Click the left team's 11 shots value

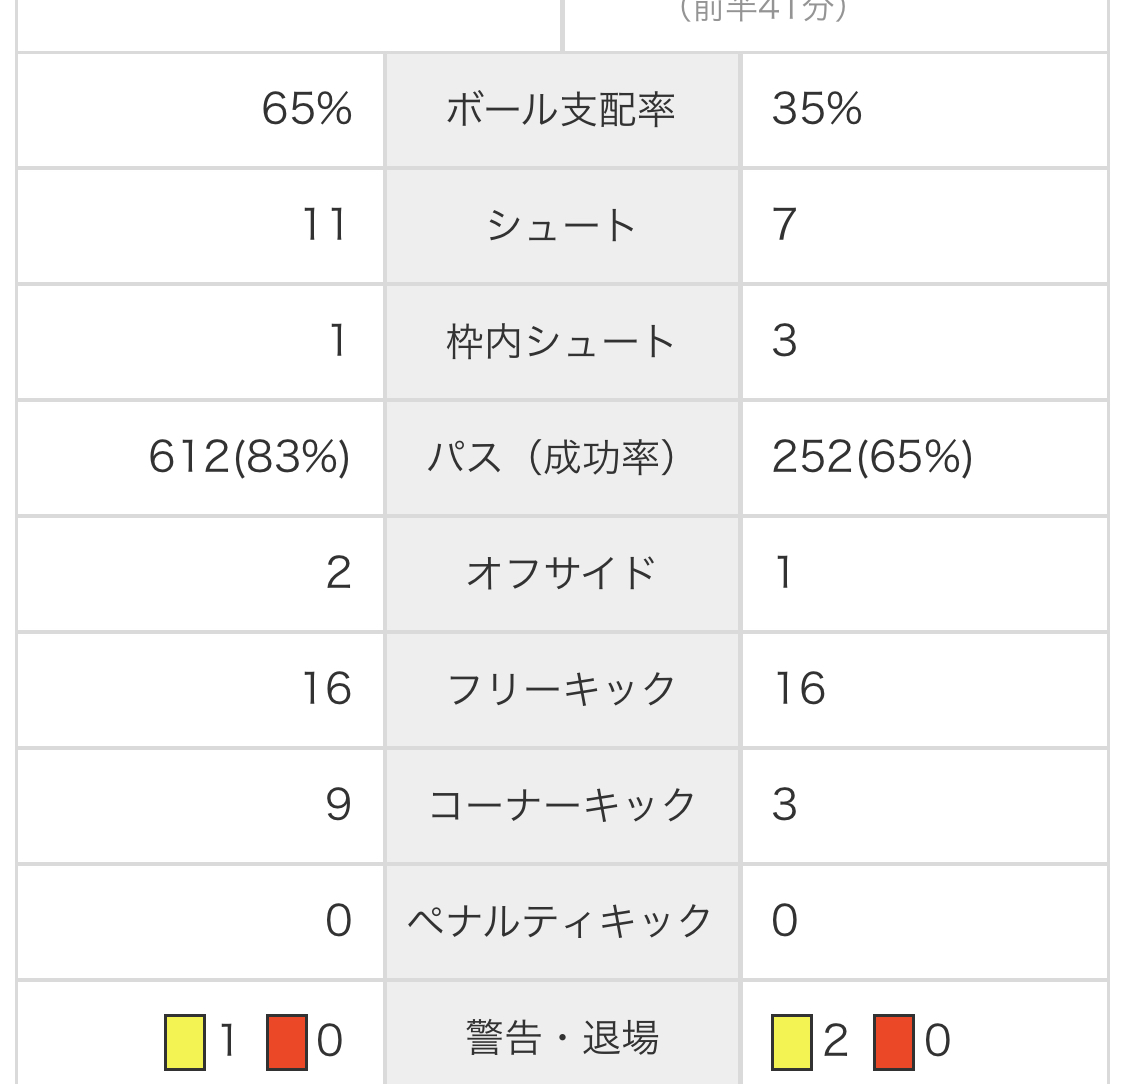click(x=326, y=225)
